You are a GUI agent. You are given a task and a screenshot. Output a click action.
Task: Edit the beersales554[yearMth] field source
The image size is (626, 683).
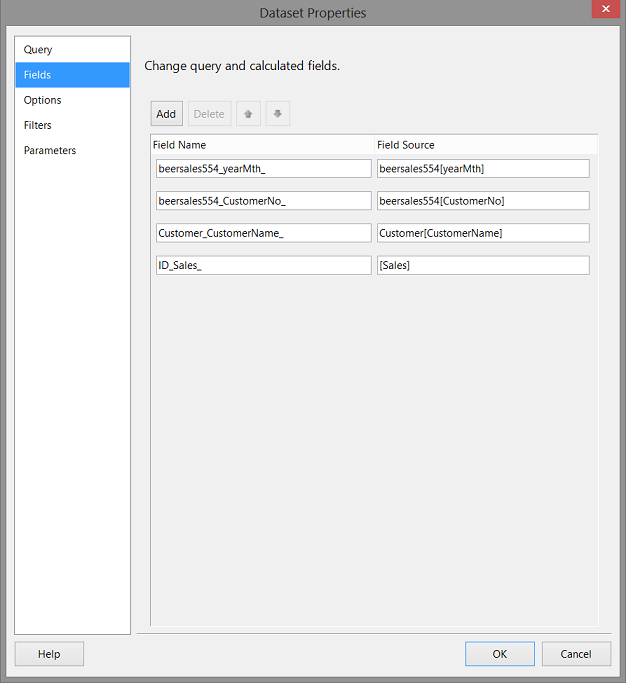tap(483, 169)
